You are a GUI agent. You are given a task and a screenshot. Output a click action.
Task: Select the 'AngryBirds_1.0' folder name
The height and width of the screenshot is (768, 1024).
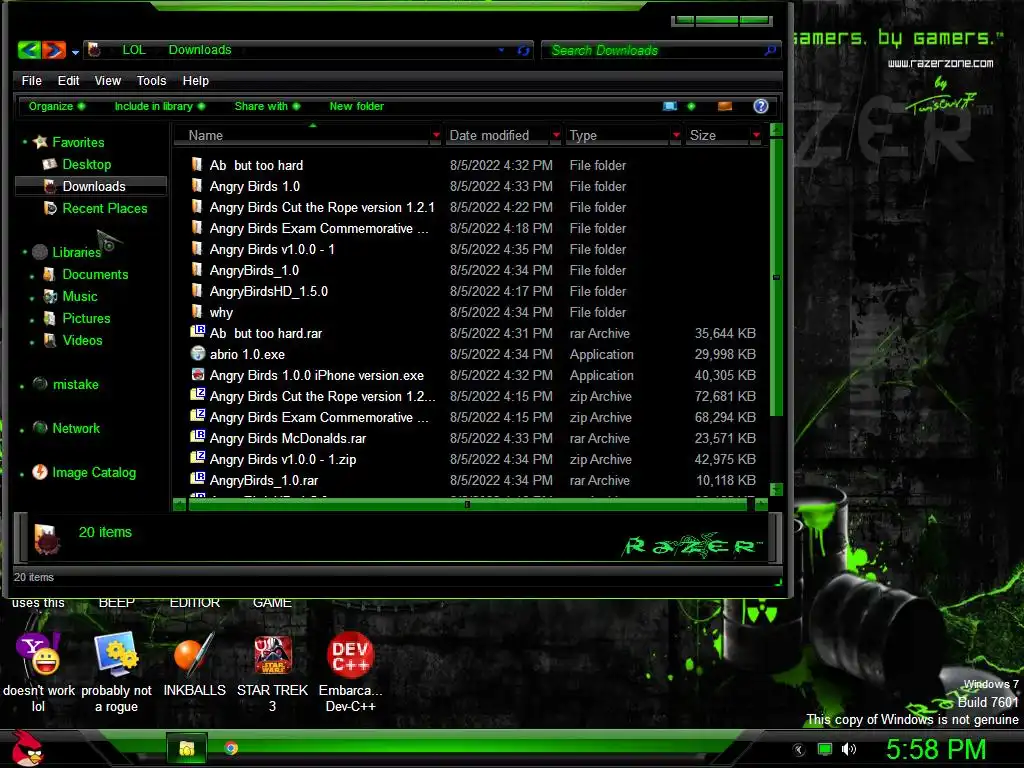(x=254, y=270)
